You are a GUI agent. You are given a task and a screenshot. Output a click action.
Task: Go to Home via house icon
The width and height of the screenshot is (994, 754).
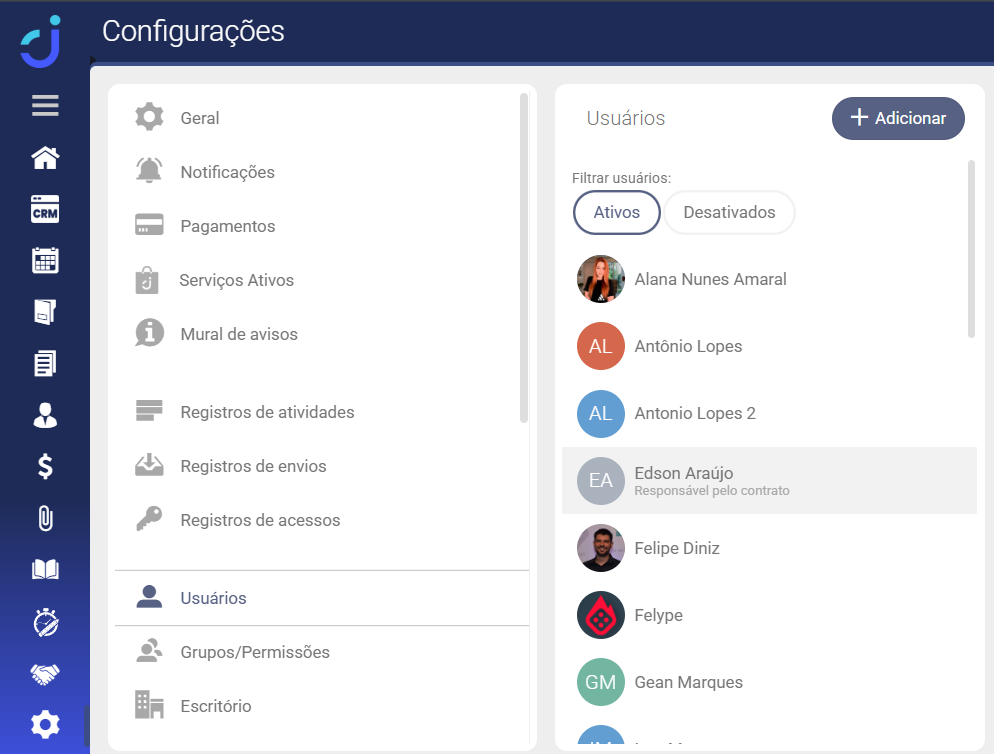[x=45, y=157]
